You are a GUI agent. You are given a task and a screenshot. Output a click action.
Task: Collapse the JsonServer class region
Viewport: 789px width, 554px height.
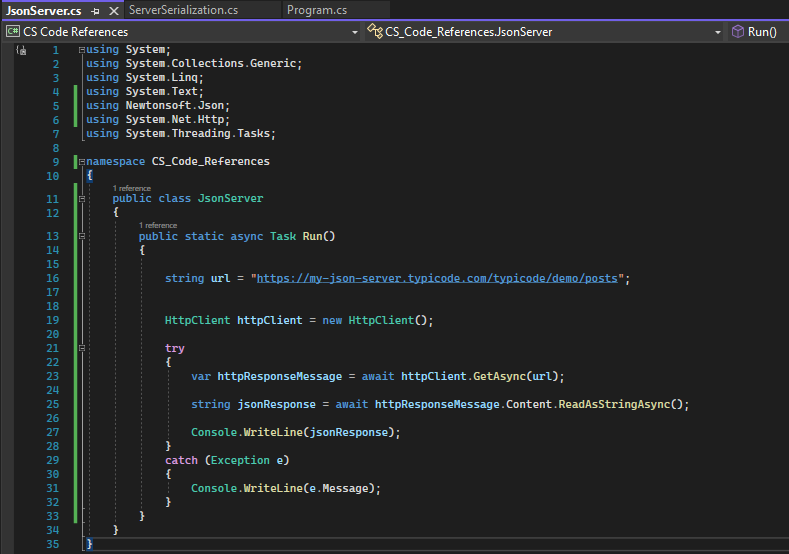(x=82, y=199)
